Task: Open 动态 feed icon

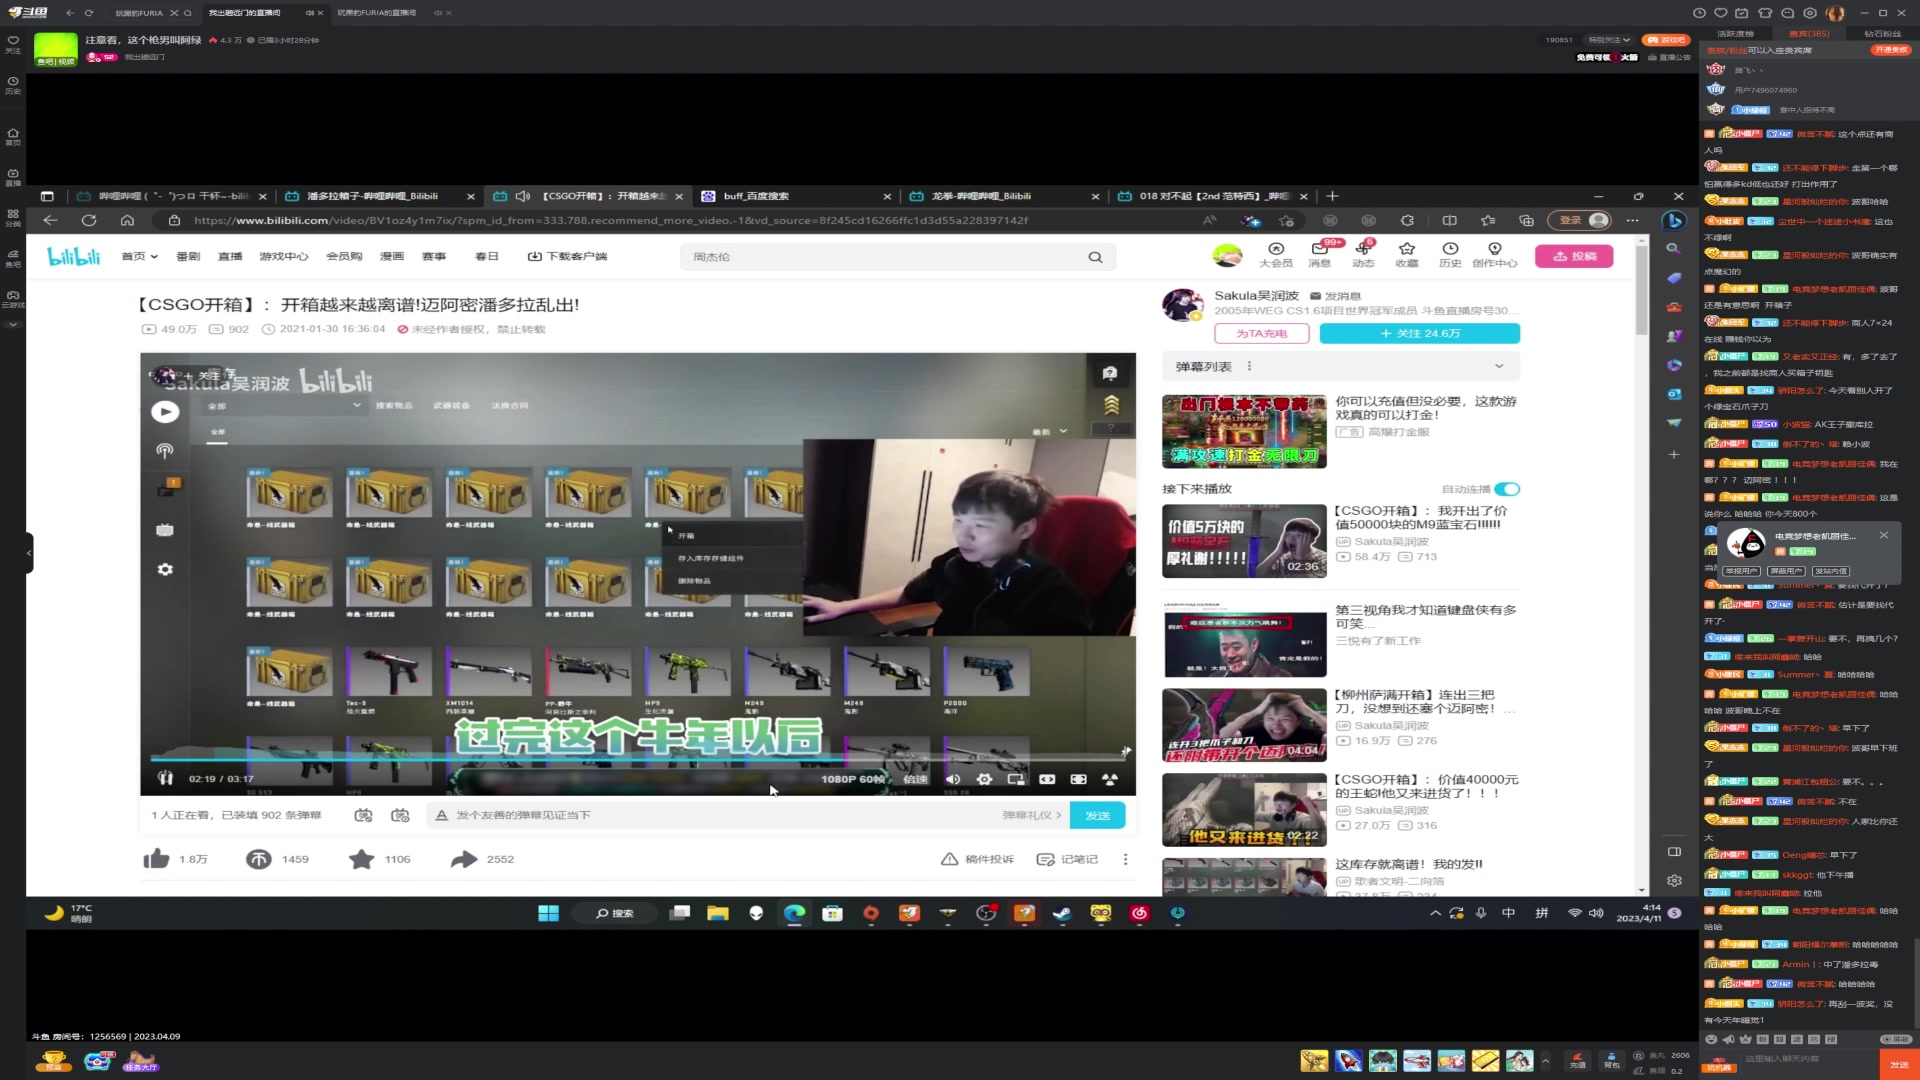Action: (x=1363, y=254)
